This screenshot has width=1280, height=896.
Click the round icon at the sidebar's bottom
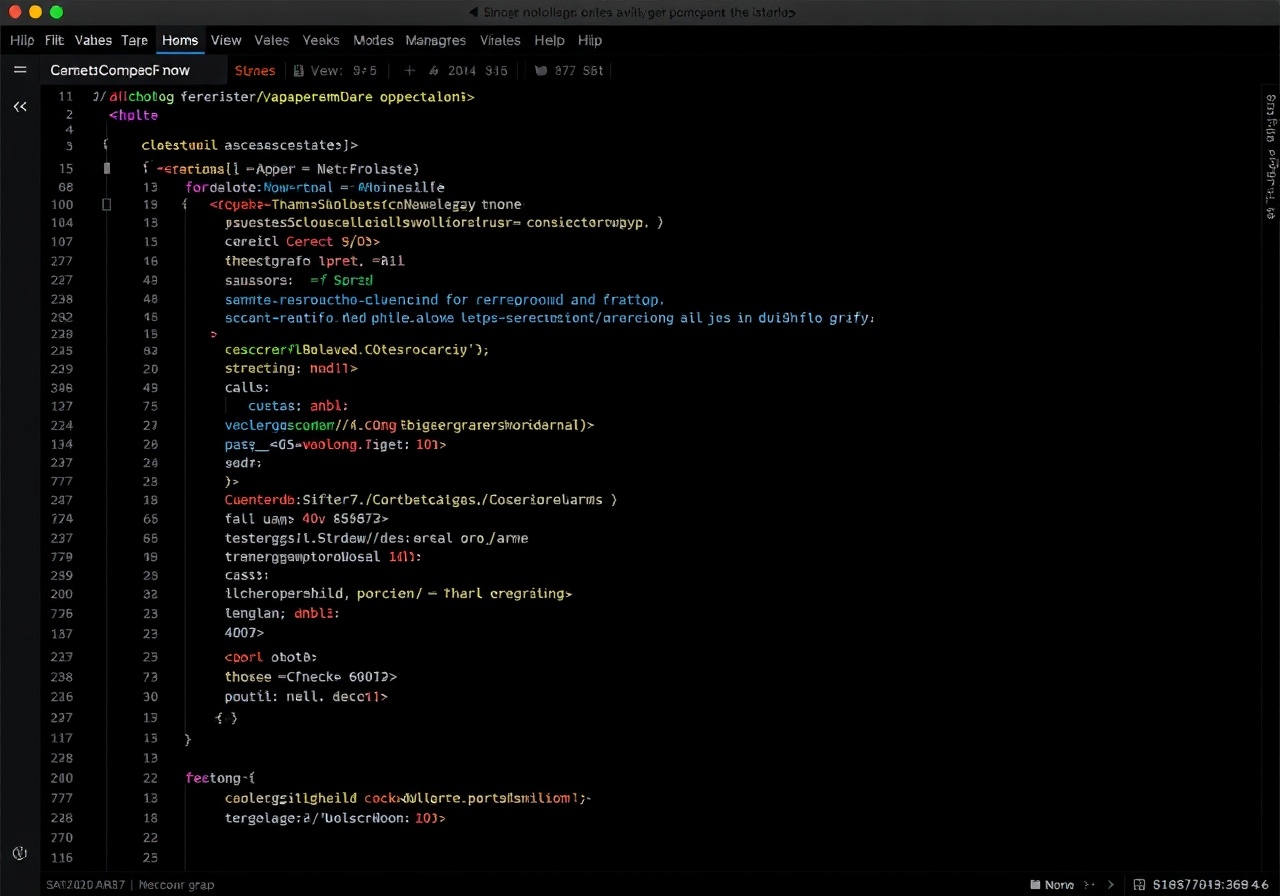pyautogui.click(x=19, y=853)
